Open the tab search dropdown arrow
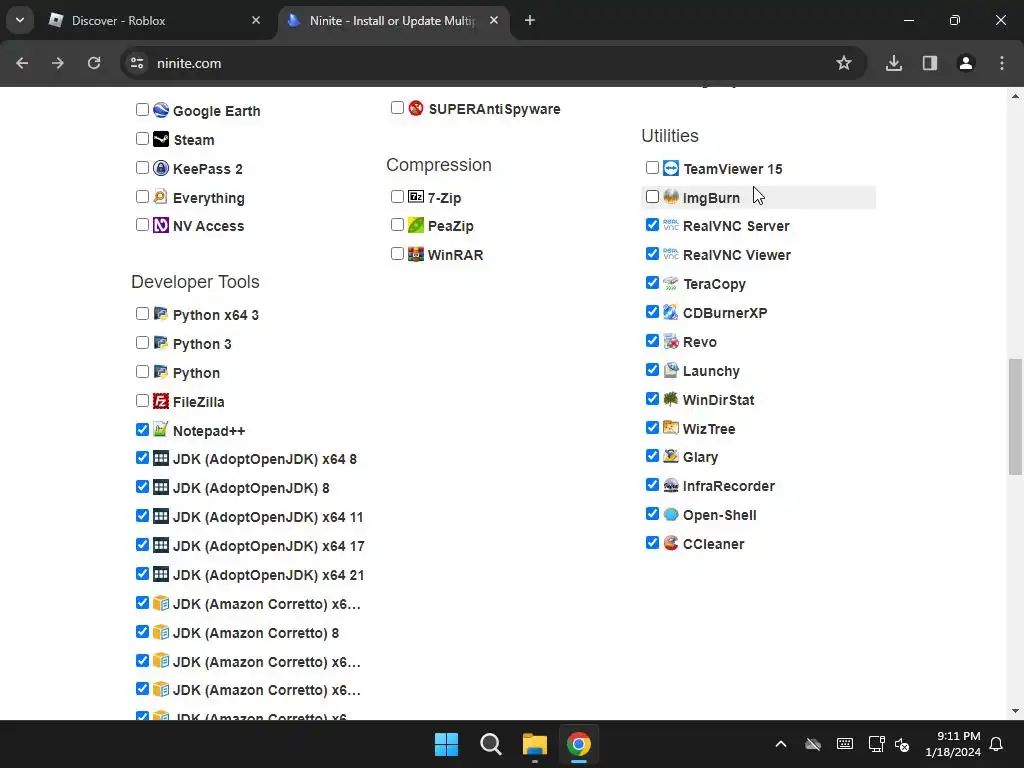 pos(20,20)
